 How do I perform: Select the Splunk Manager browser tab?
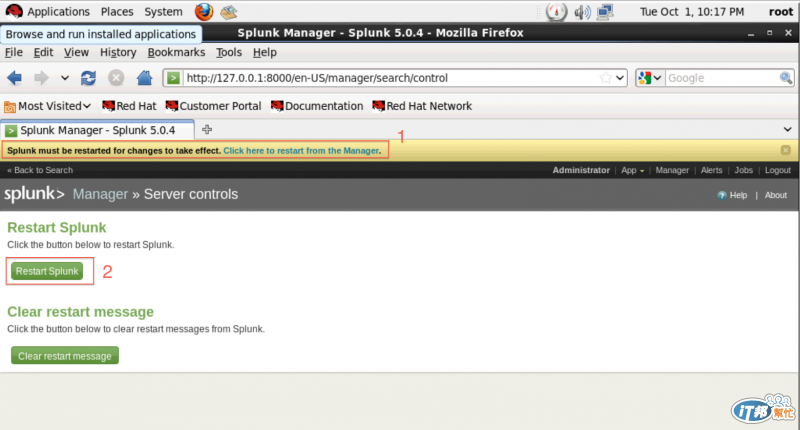click(x=97, y=130)
